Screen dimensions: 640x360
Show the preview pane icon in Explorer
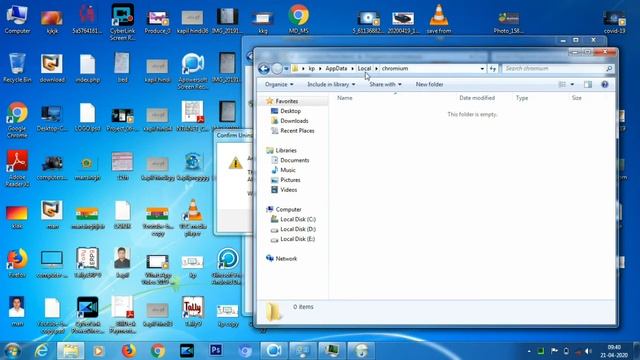tap(588, 84)
